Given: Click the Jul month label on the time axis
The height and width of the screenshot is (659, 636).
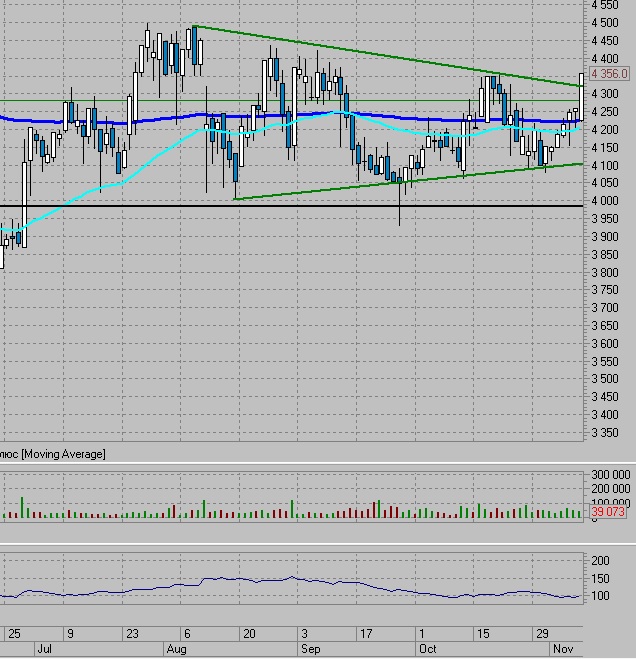Looking at the screenshot, I should (x=44, y=649).
